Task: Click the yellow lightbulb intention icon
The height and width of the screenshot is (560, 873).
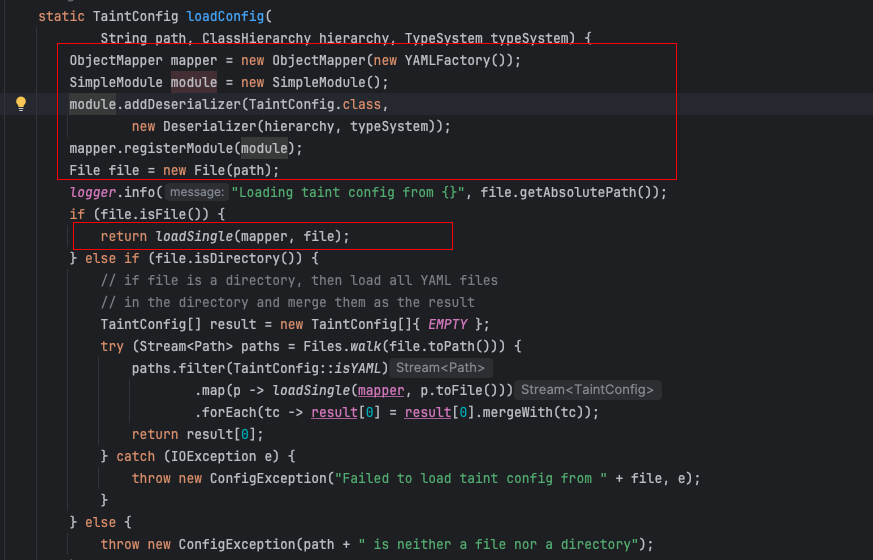Action: click(21, 104)
